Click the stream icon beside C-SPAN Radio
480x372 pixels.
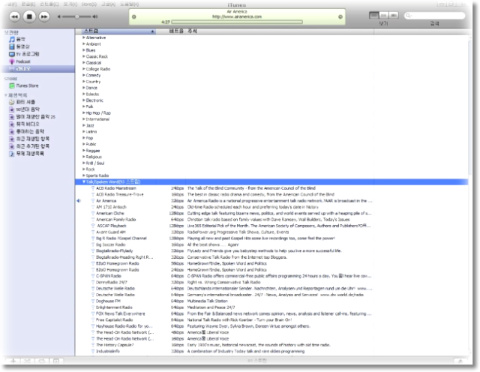tap(93, 276)
